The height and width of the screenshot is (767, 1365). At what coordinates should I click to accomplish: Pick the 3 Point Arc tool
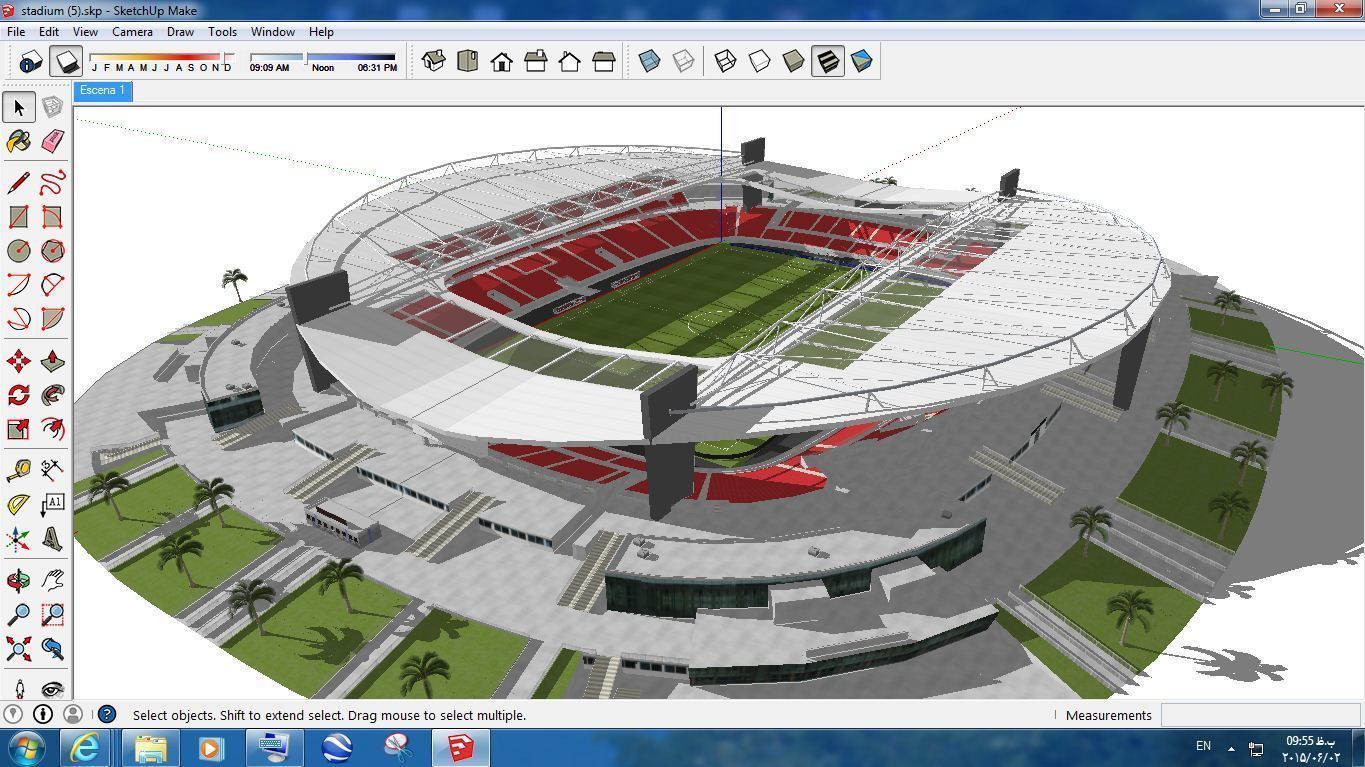(19, 319)
